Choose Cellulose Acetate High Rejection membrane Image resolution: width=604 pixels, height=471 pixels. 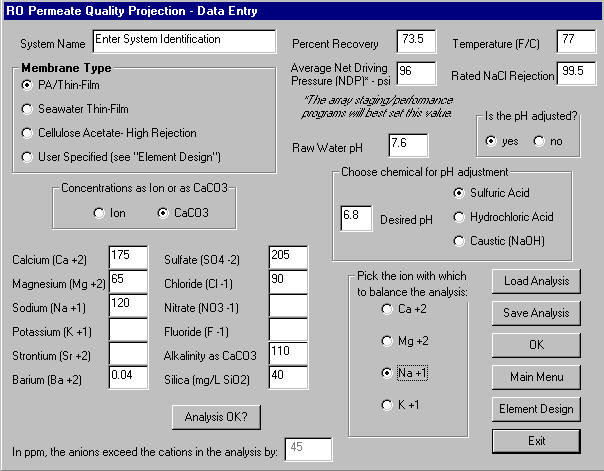click(28, 133)
